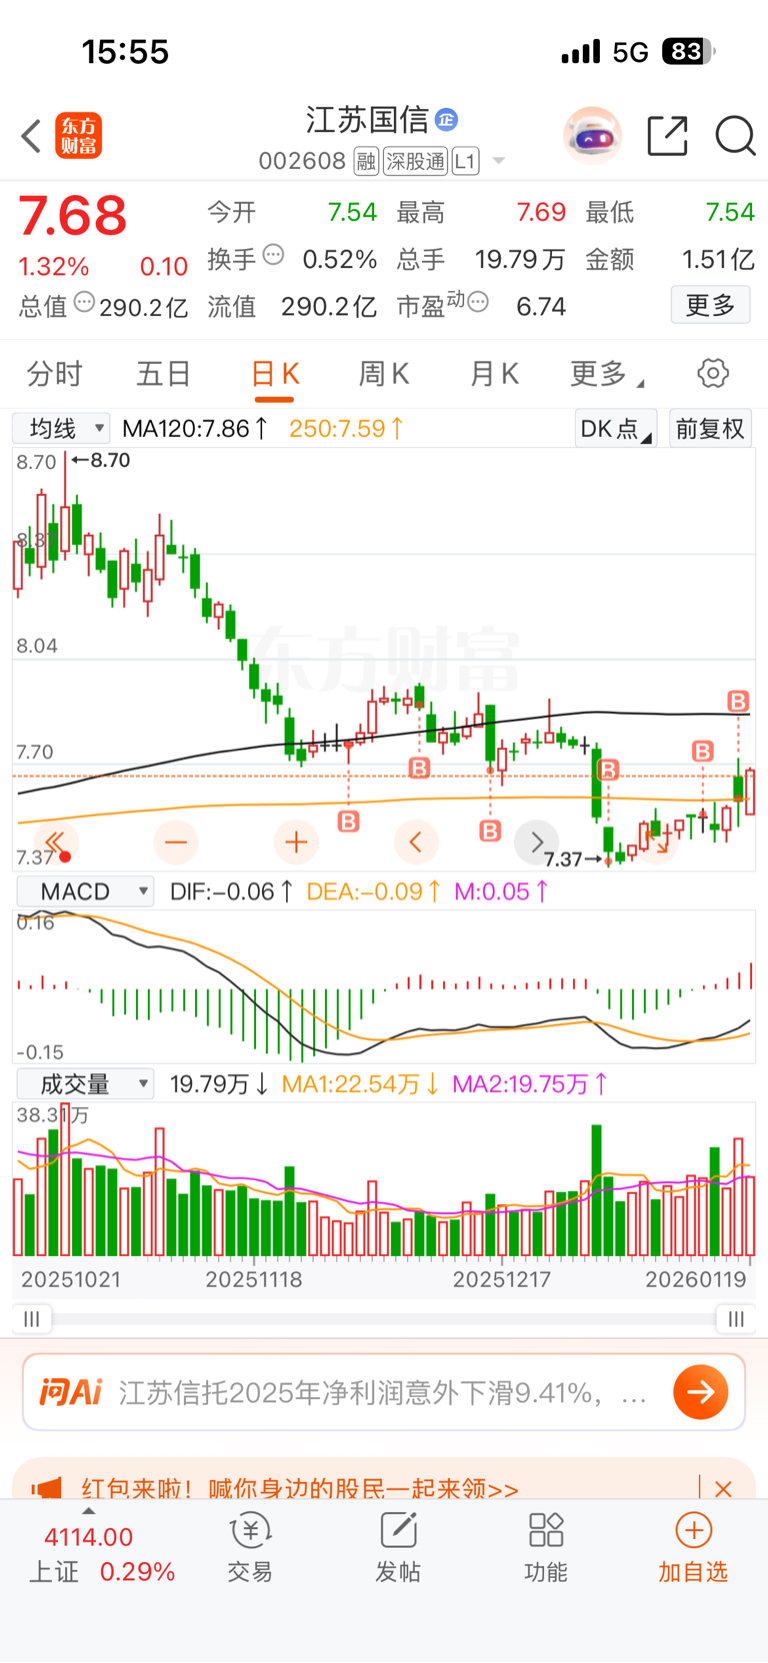Viewport: 768px width, 1663px height.
Task: Open the MACD indicator dropdown
Action: click(85, 891)
